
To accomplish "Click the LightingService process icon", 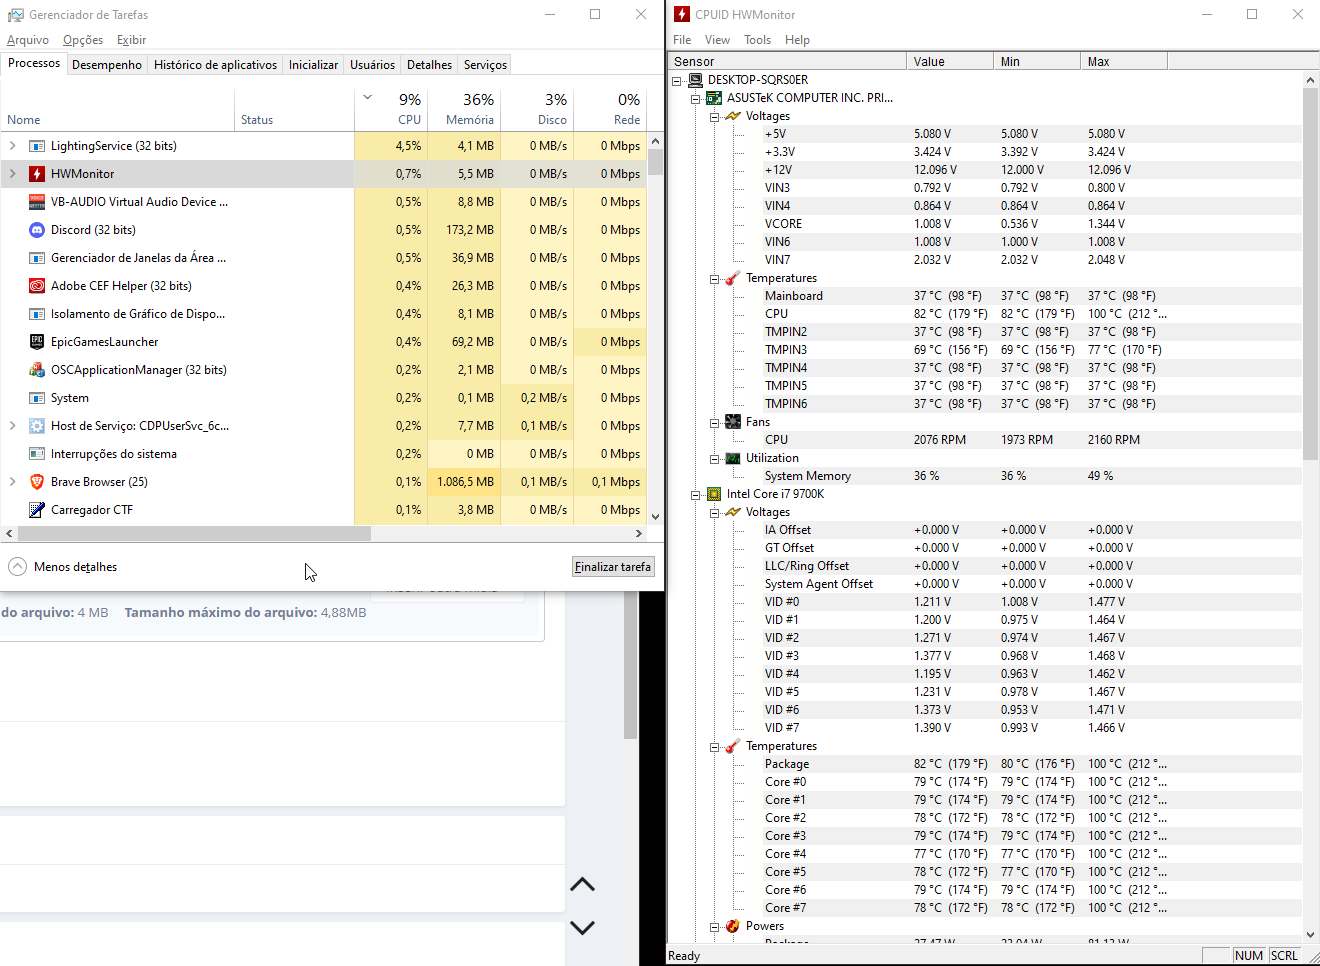I will coord(37,146).
